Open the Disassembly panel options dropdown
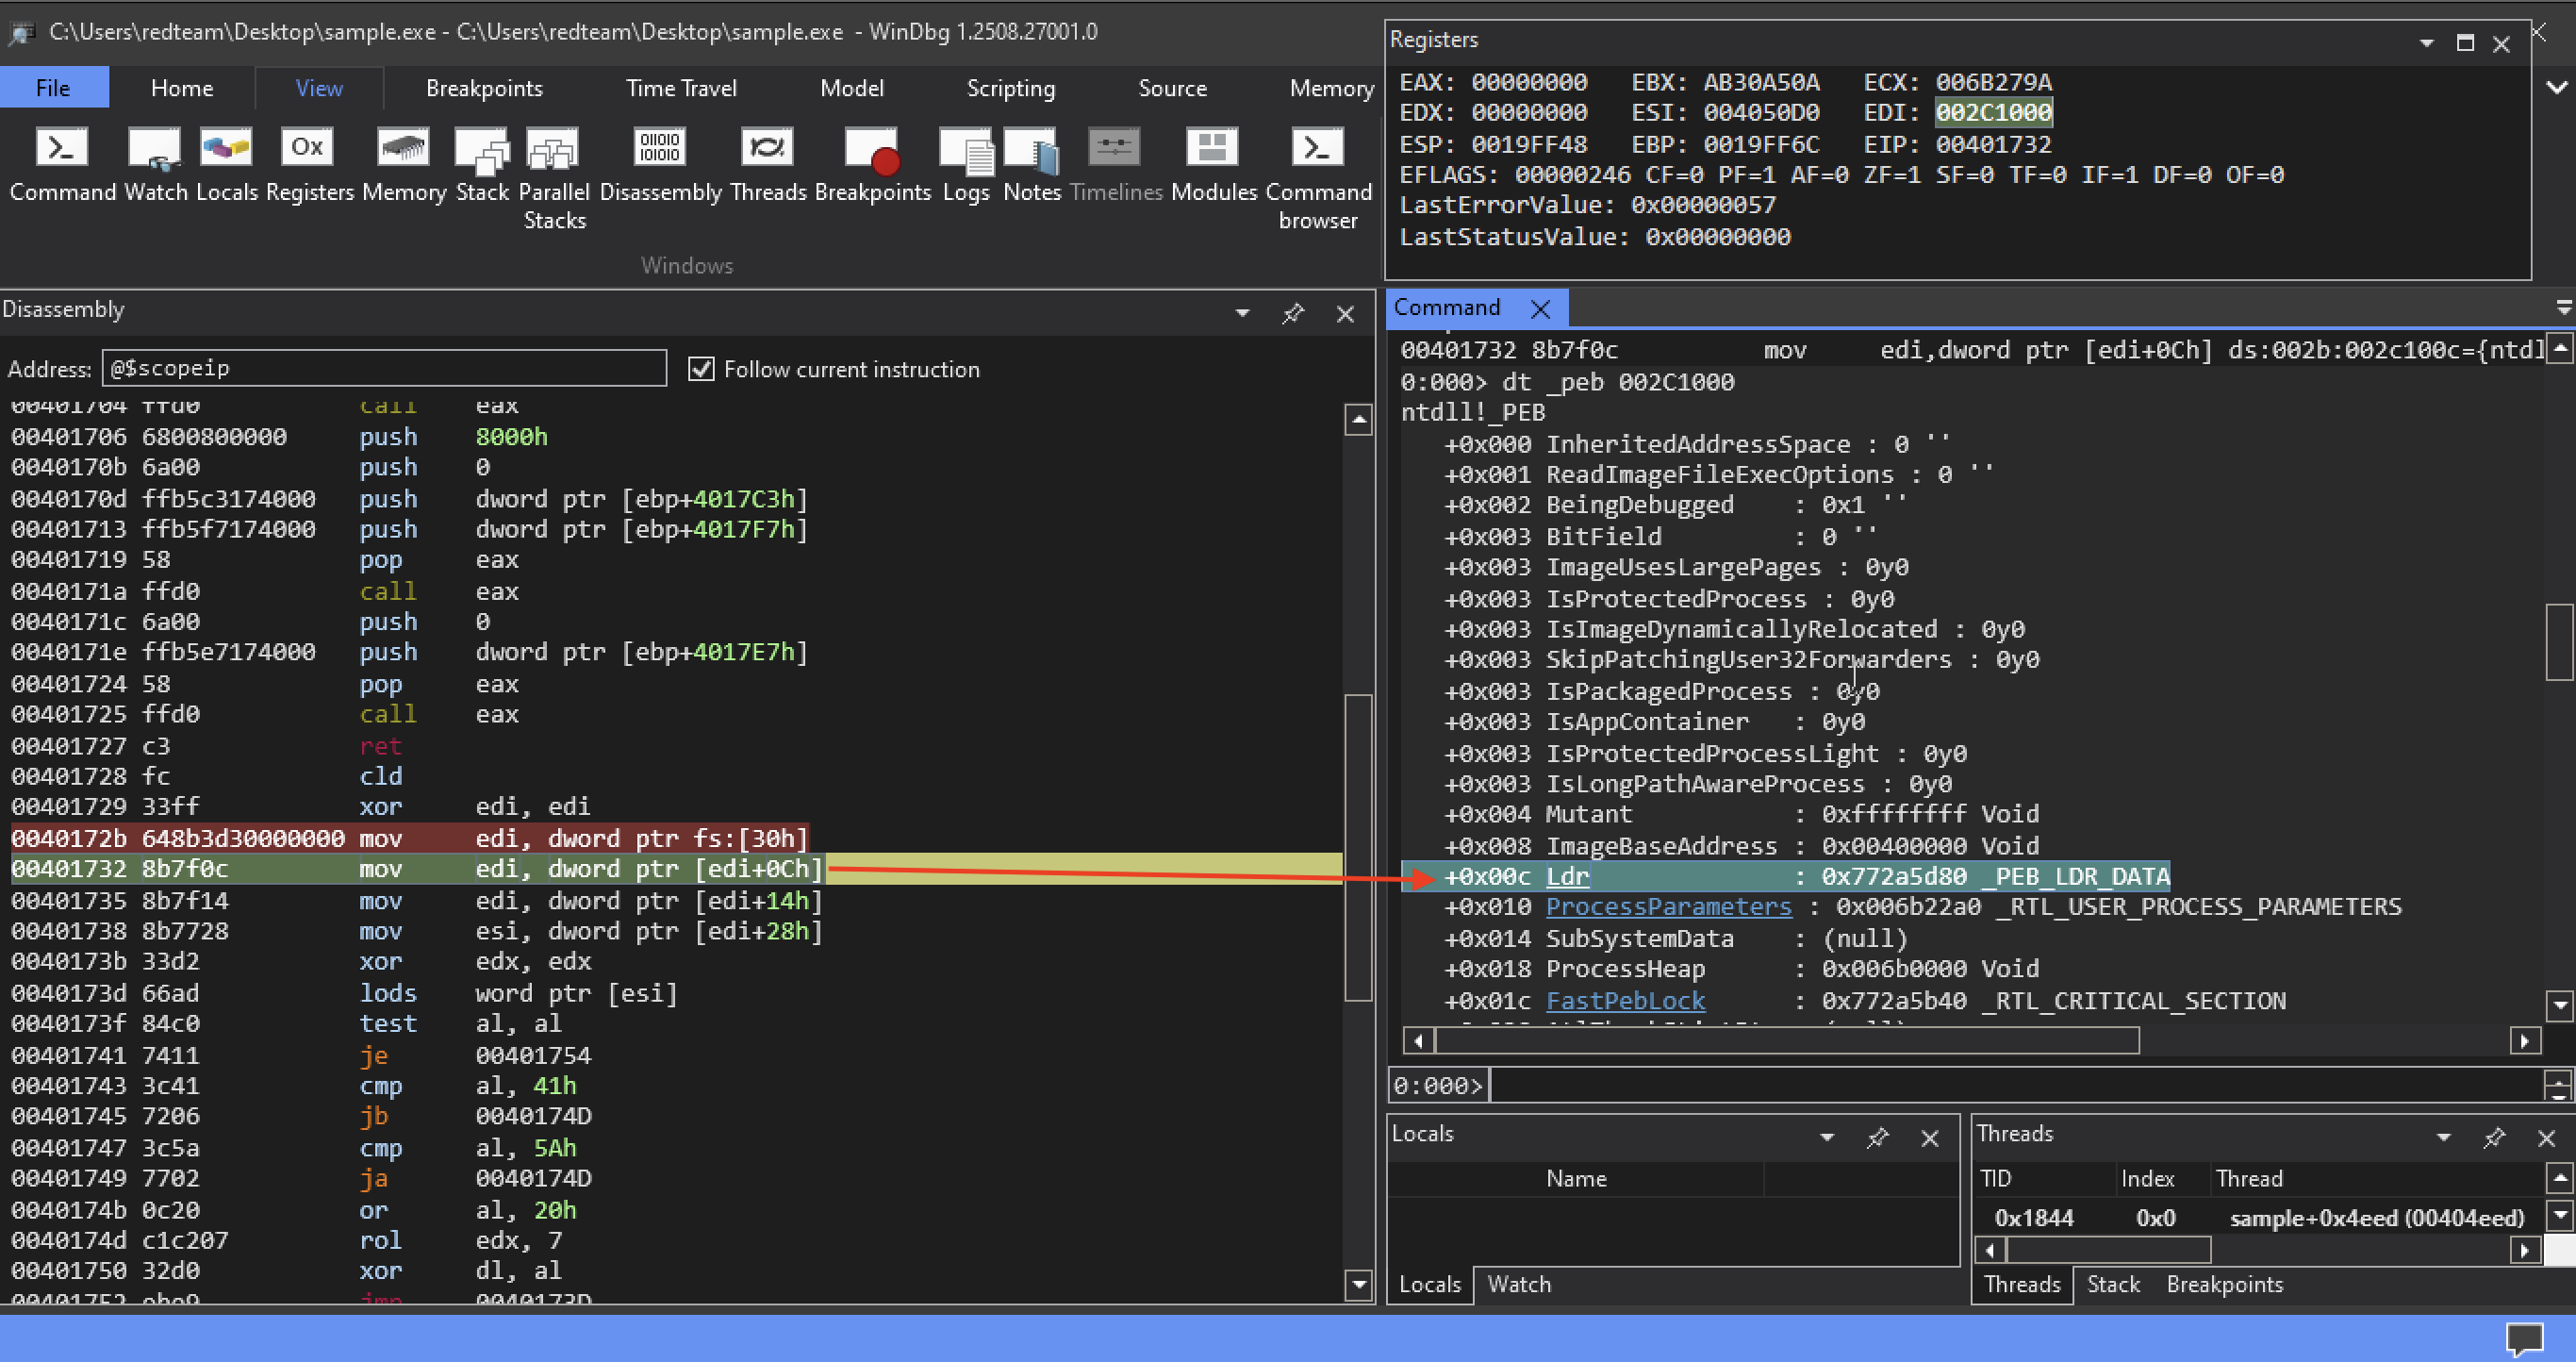 1242,314
